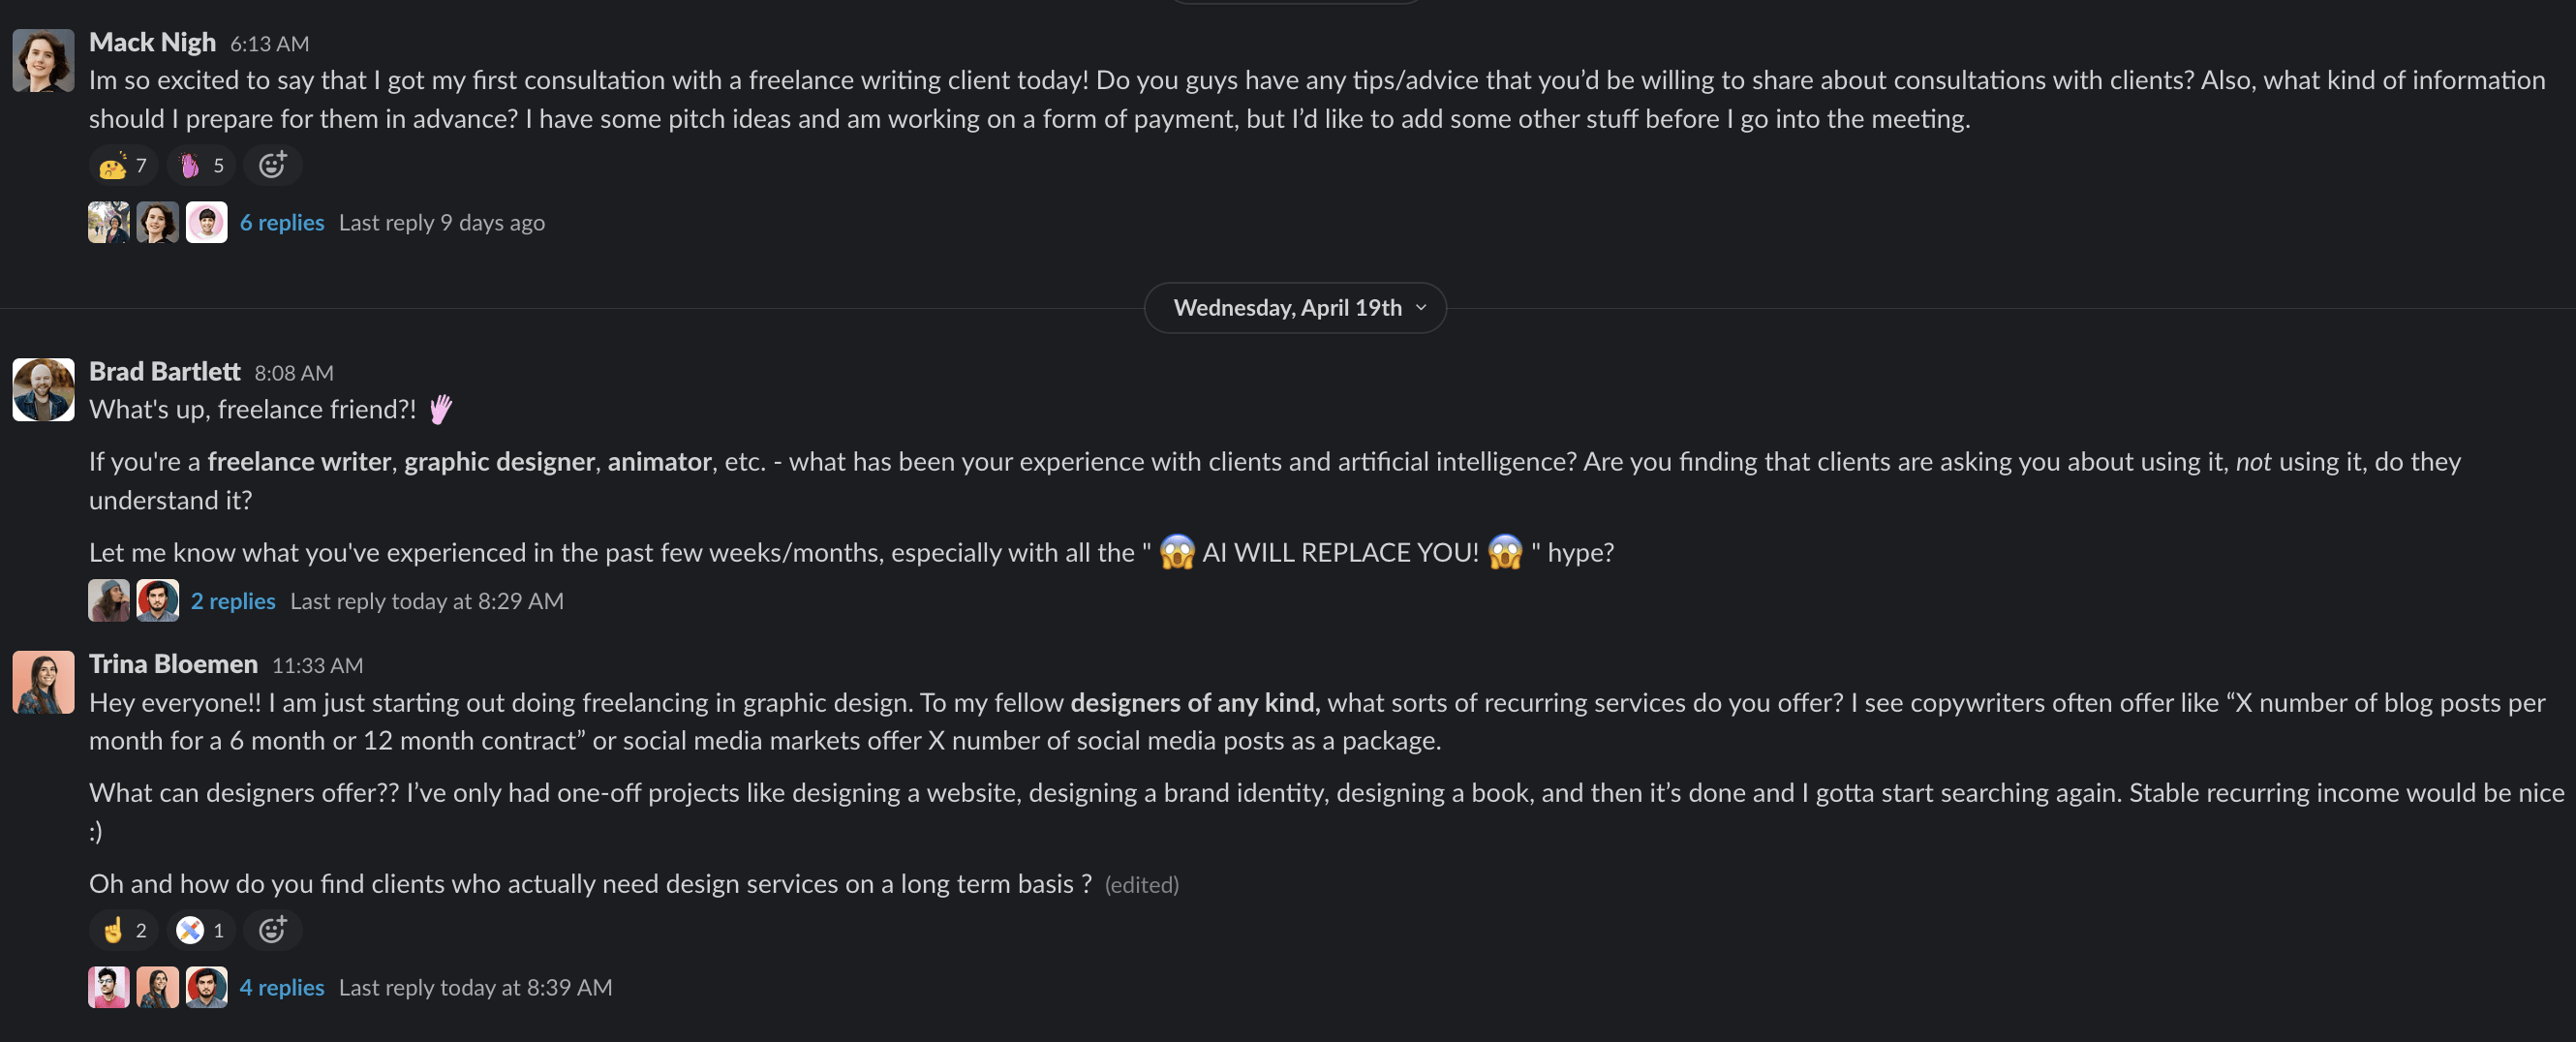
Task: Toggle the custom emoji reaction with 1
Action: point(202,930)
